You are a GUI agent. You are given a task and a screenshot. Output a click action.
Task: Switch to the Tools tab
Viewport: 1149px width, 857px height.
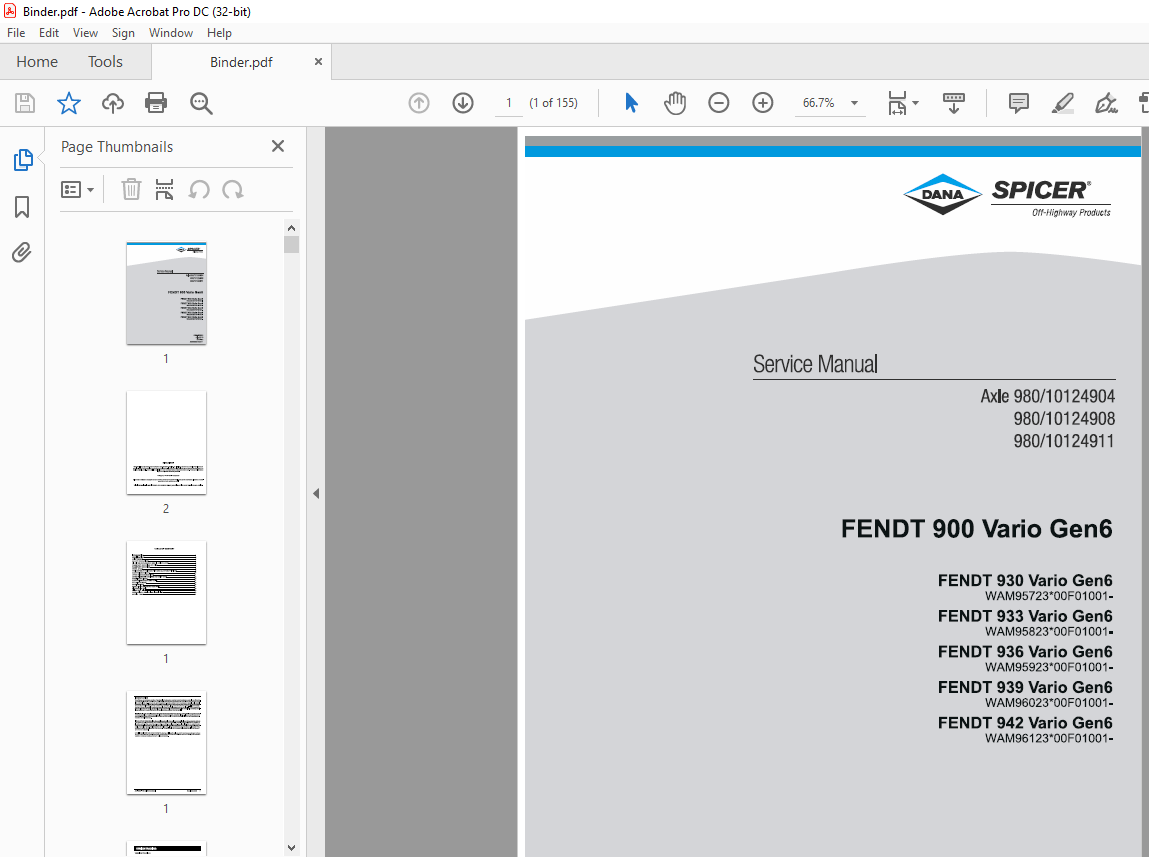pyautogui.click(x=106, y=62)
